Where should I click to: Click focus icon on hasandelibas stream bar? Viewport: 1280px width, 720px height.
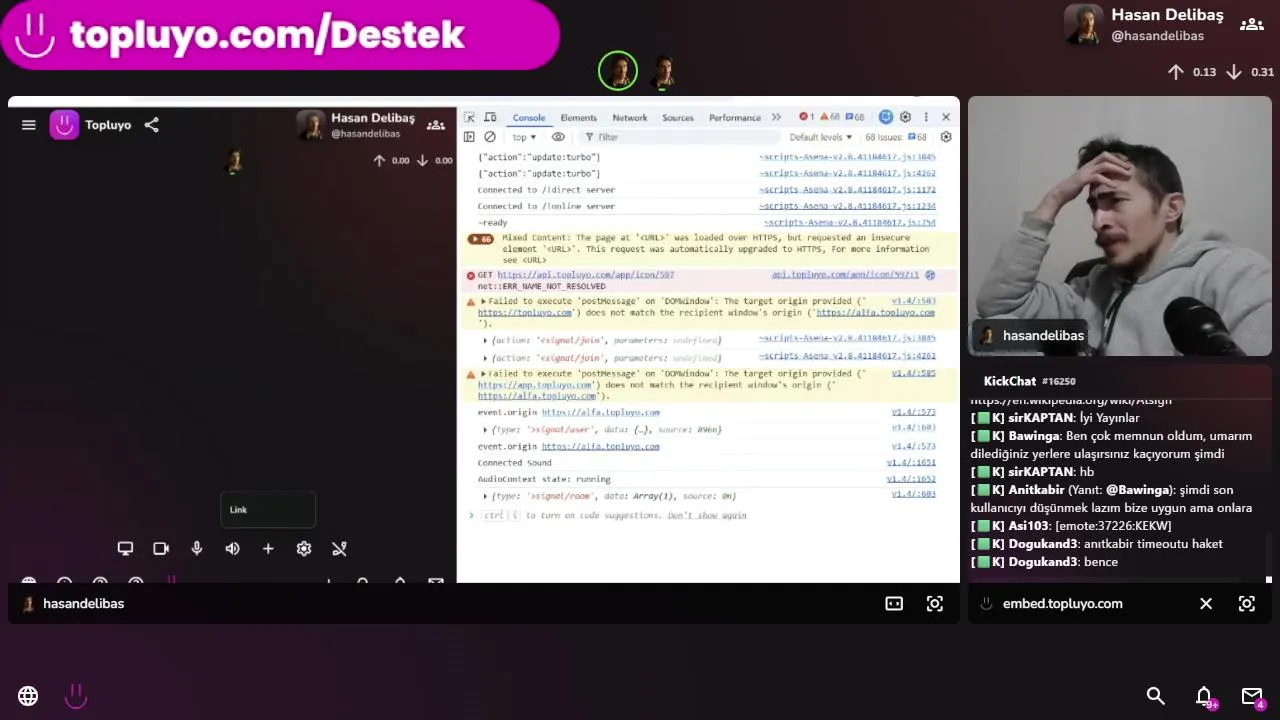tap(934, 604)
